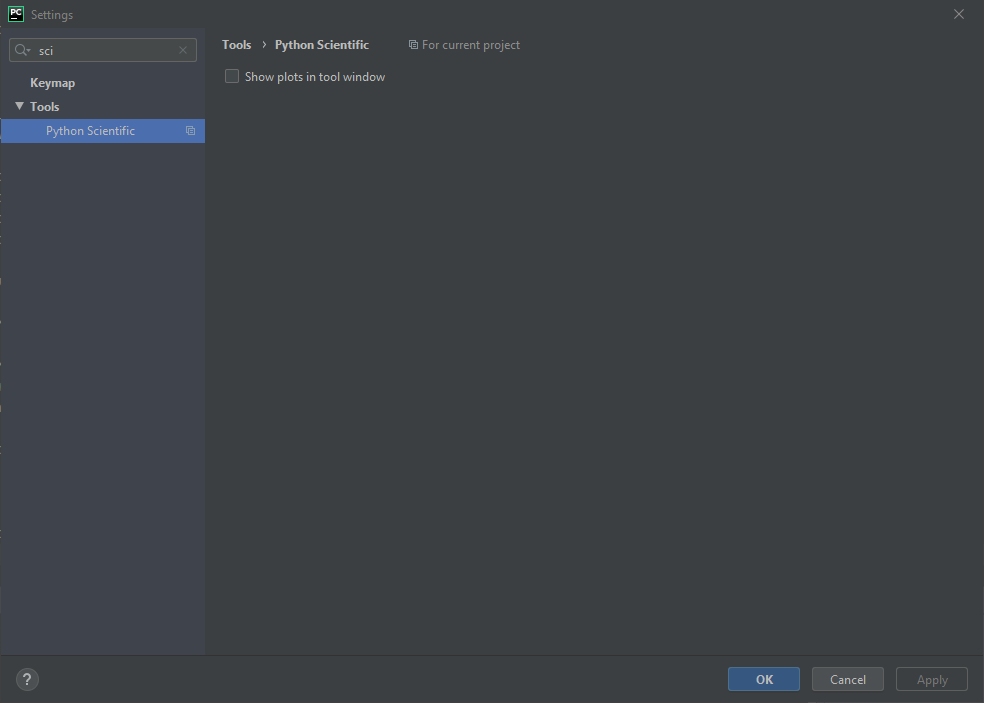Select Keymap in settings tree

click(x=53, y=83)
